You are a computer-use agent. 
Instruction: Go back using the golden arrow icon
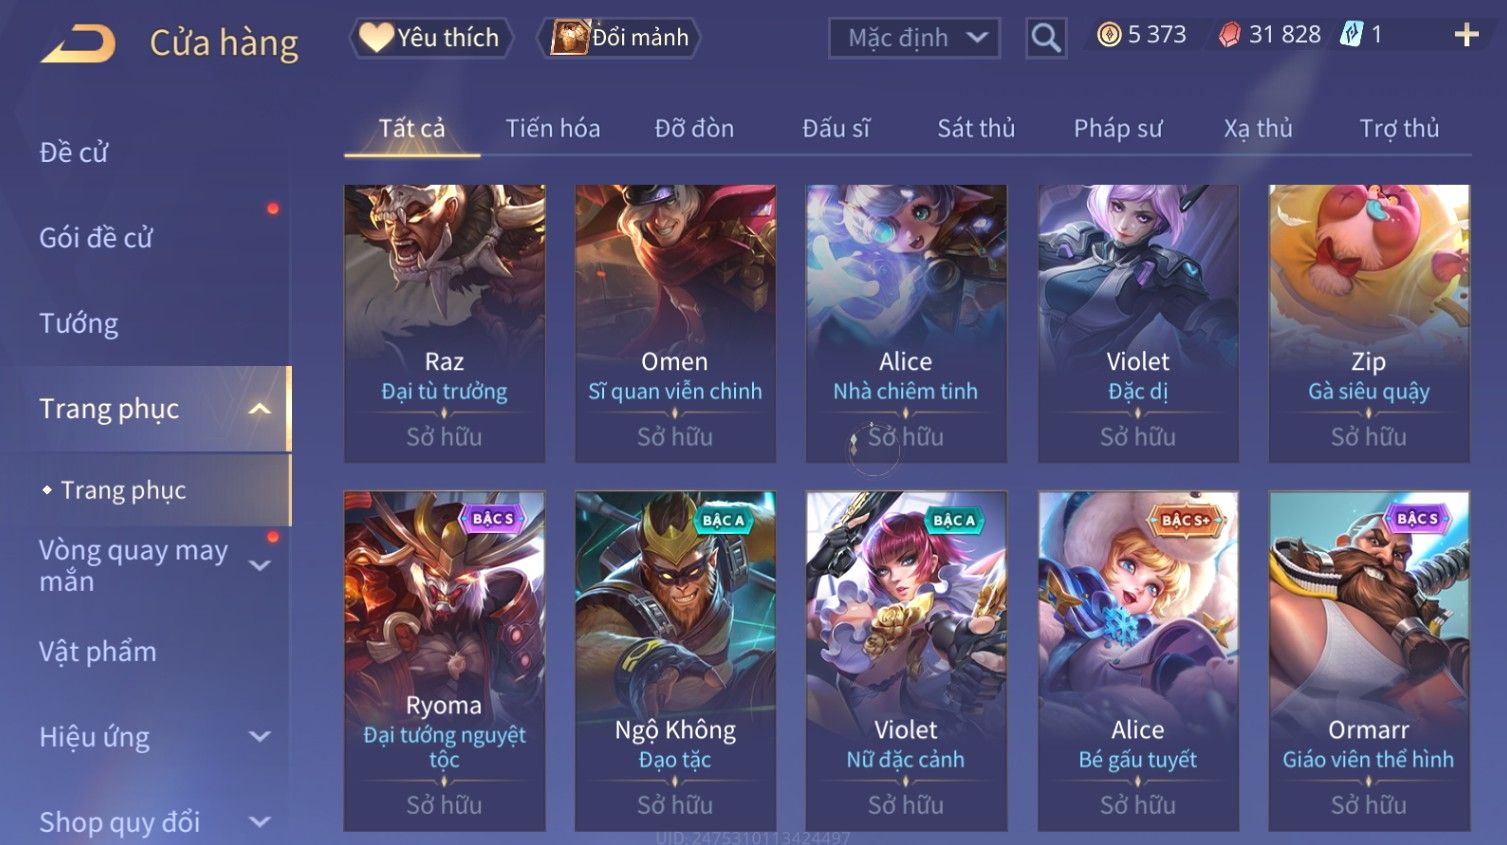pos(78,43)
